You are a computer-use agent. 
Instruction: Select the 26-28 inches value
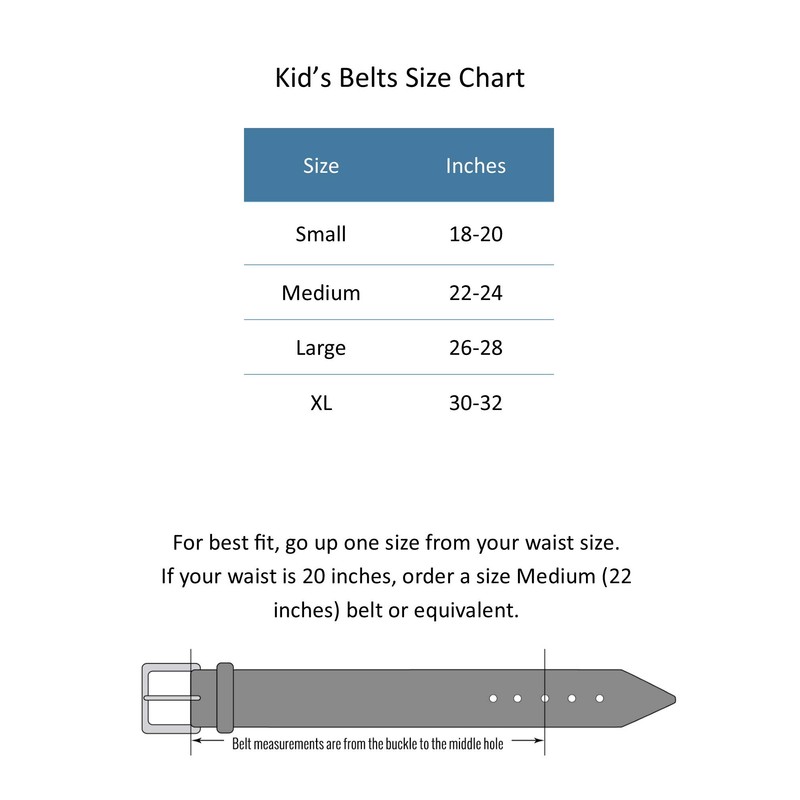click(x=476, y=348)
